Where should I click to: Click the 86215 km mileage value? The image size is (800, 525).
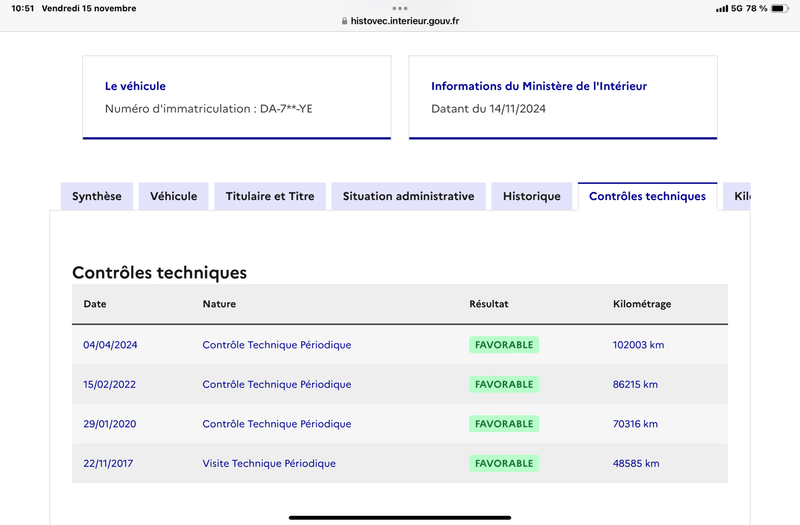(x=635, y=385)
